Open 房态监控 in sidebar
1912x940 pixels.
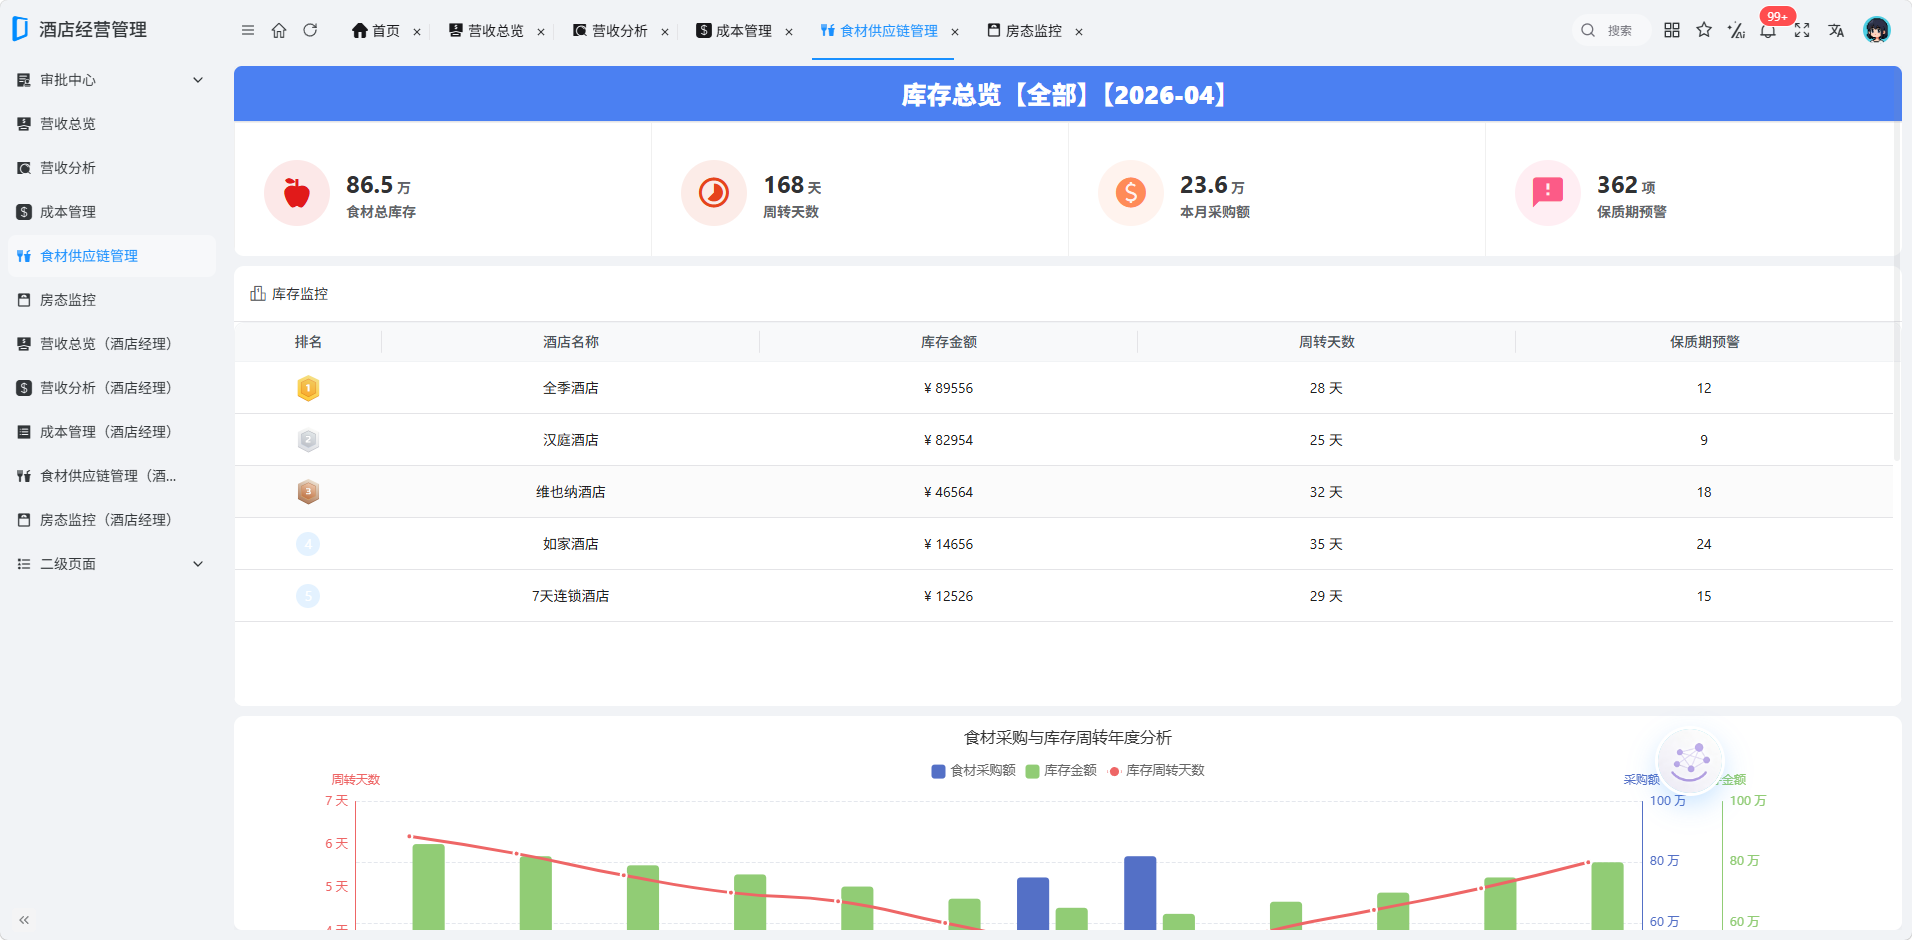pos(112,300)
